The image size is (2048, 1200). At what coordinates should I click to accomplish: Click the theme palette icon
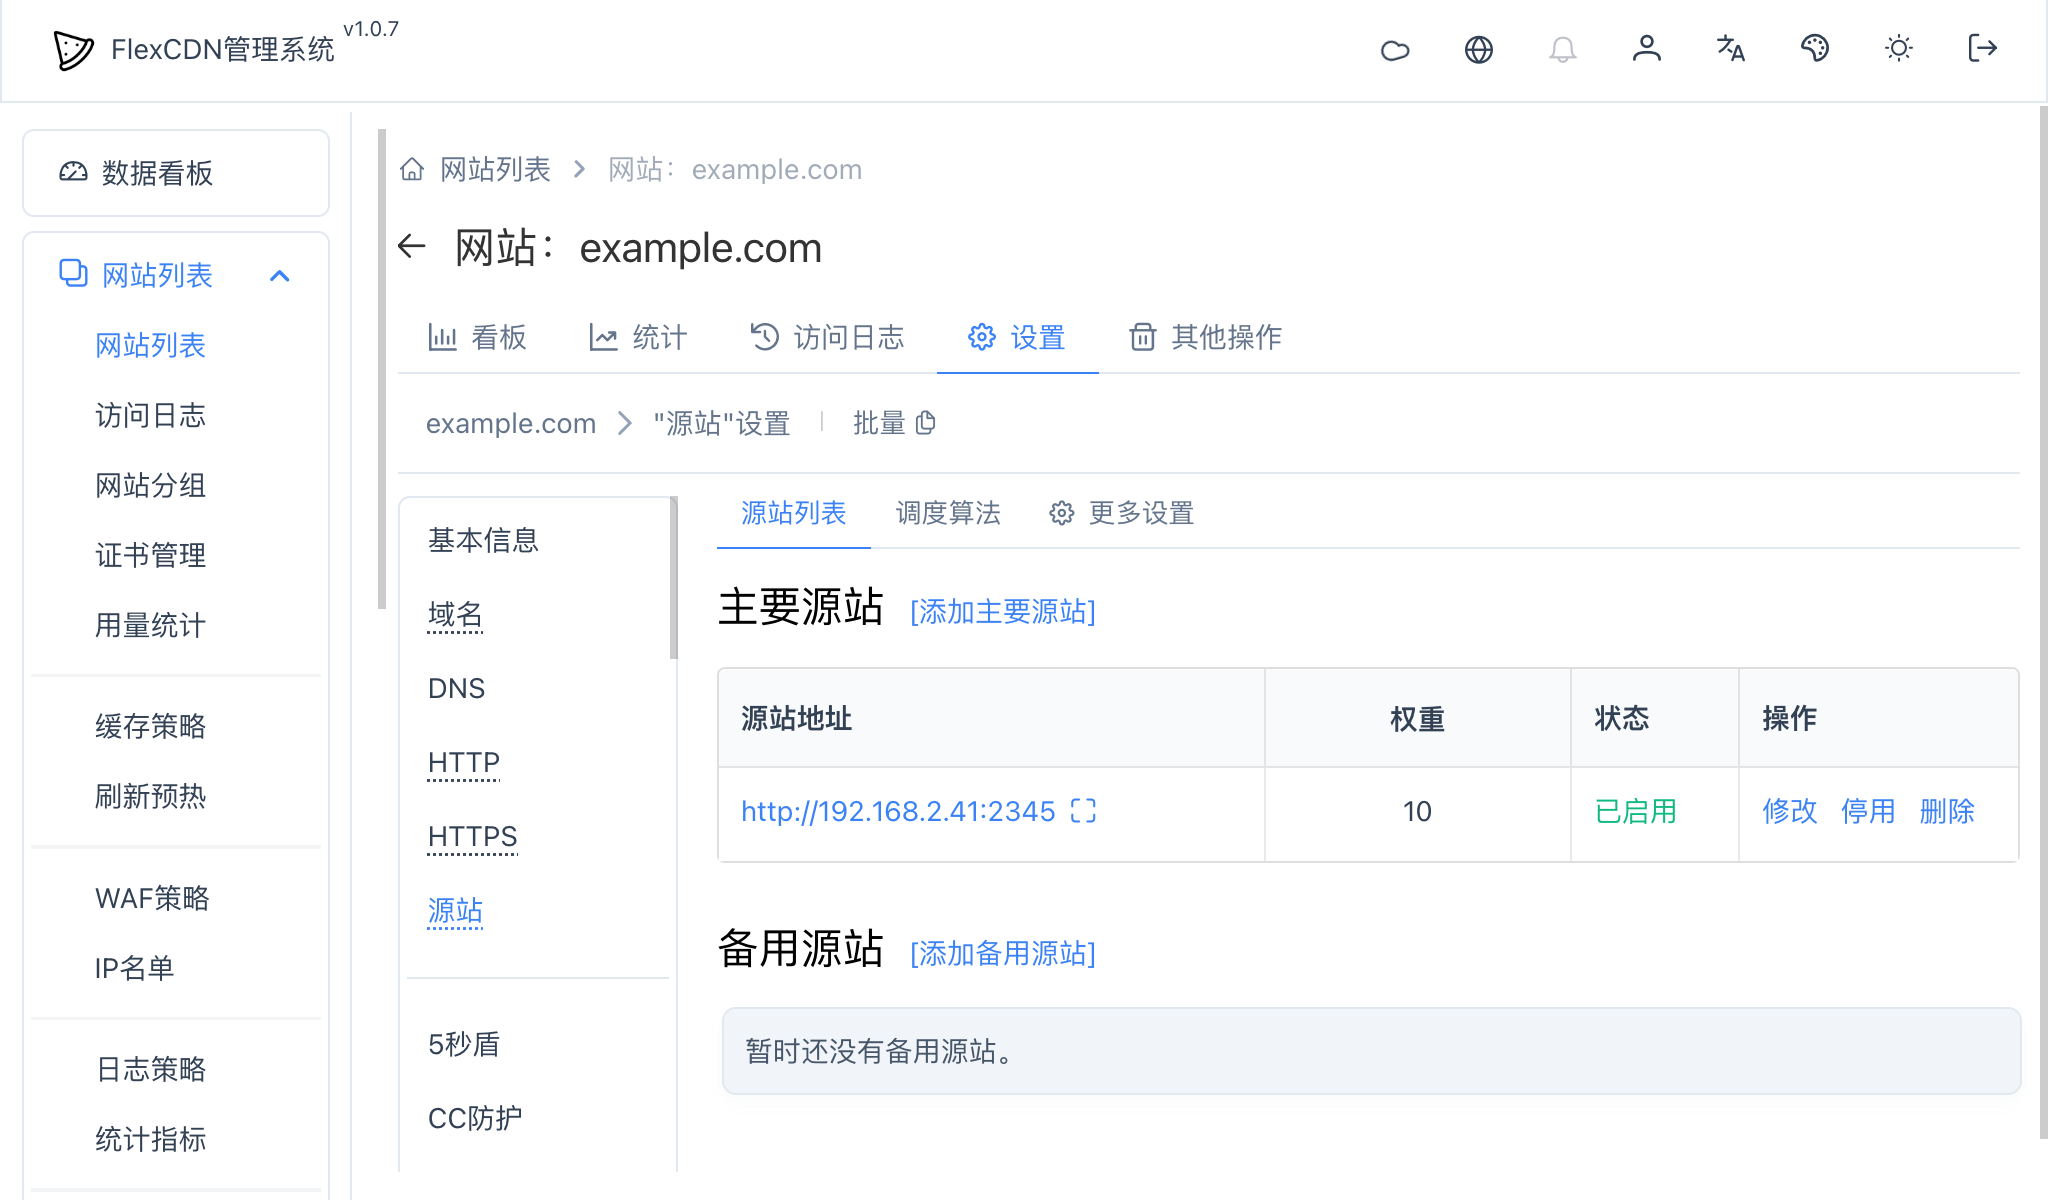click(1815, 49)
